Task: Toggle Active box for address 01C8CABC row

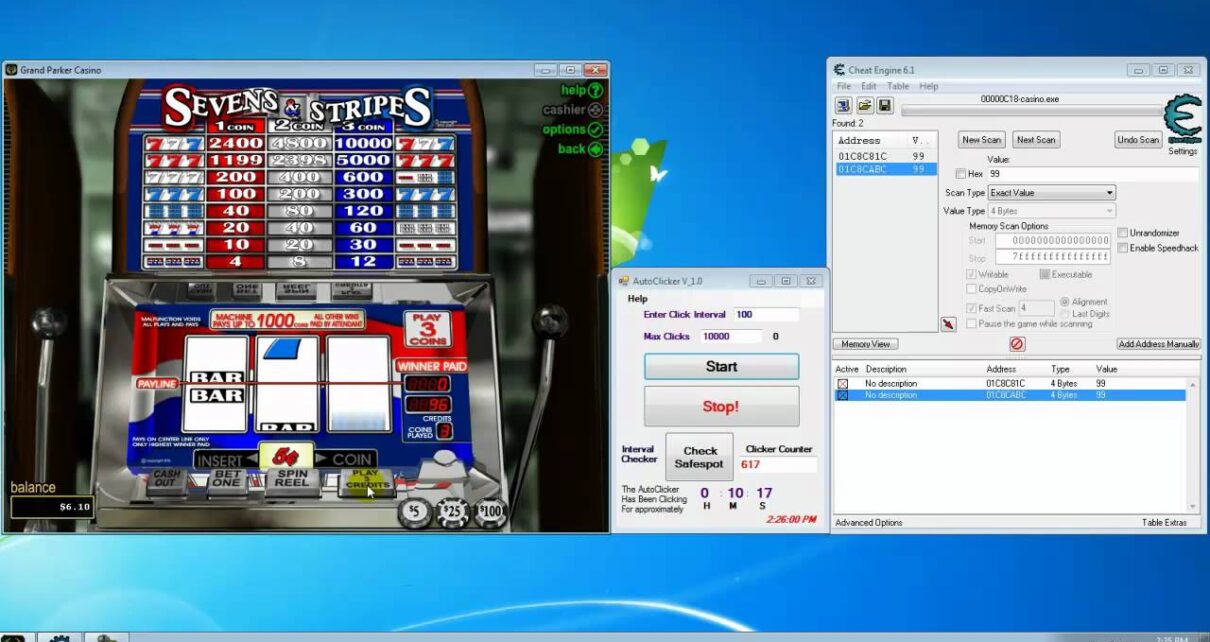Action: (842, 395)
